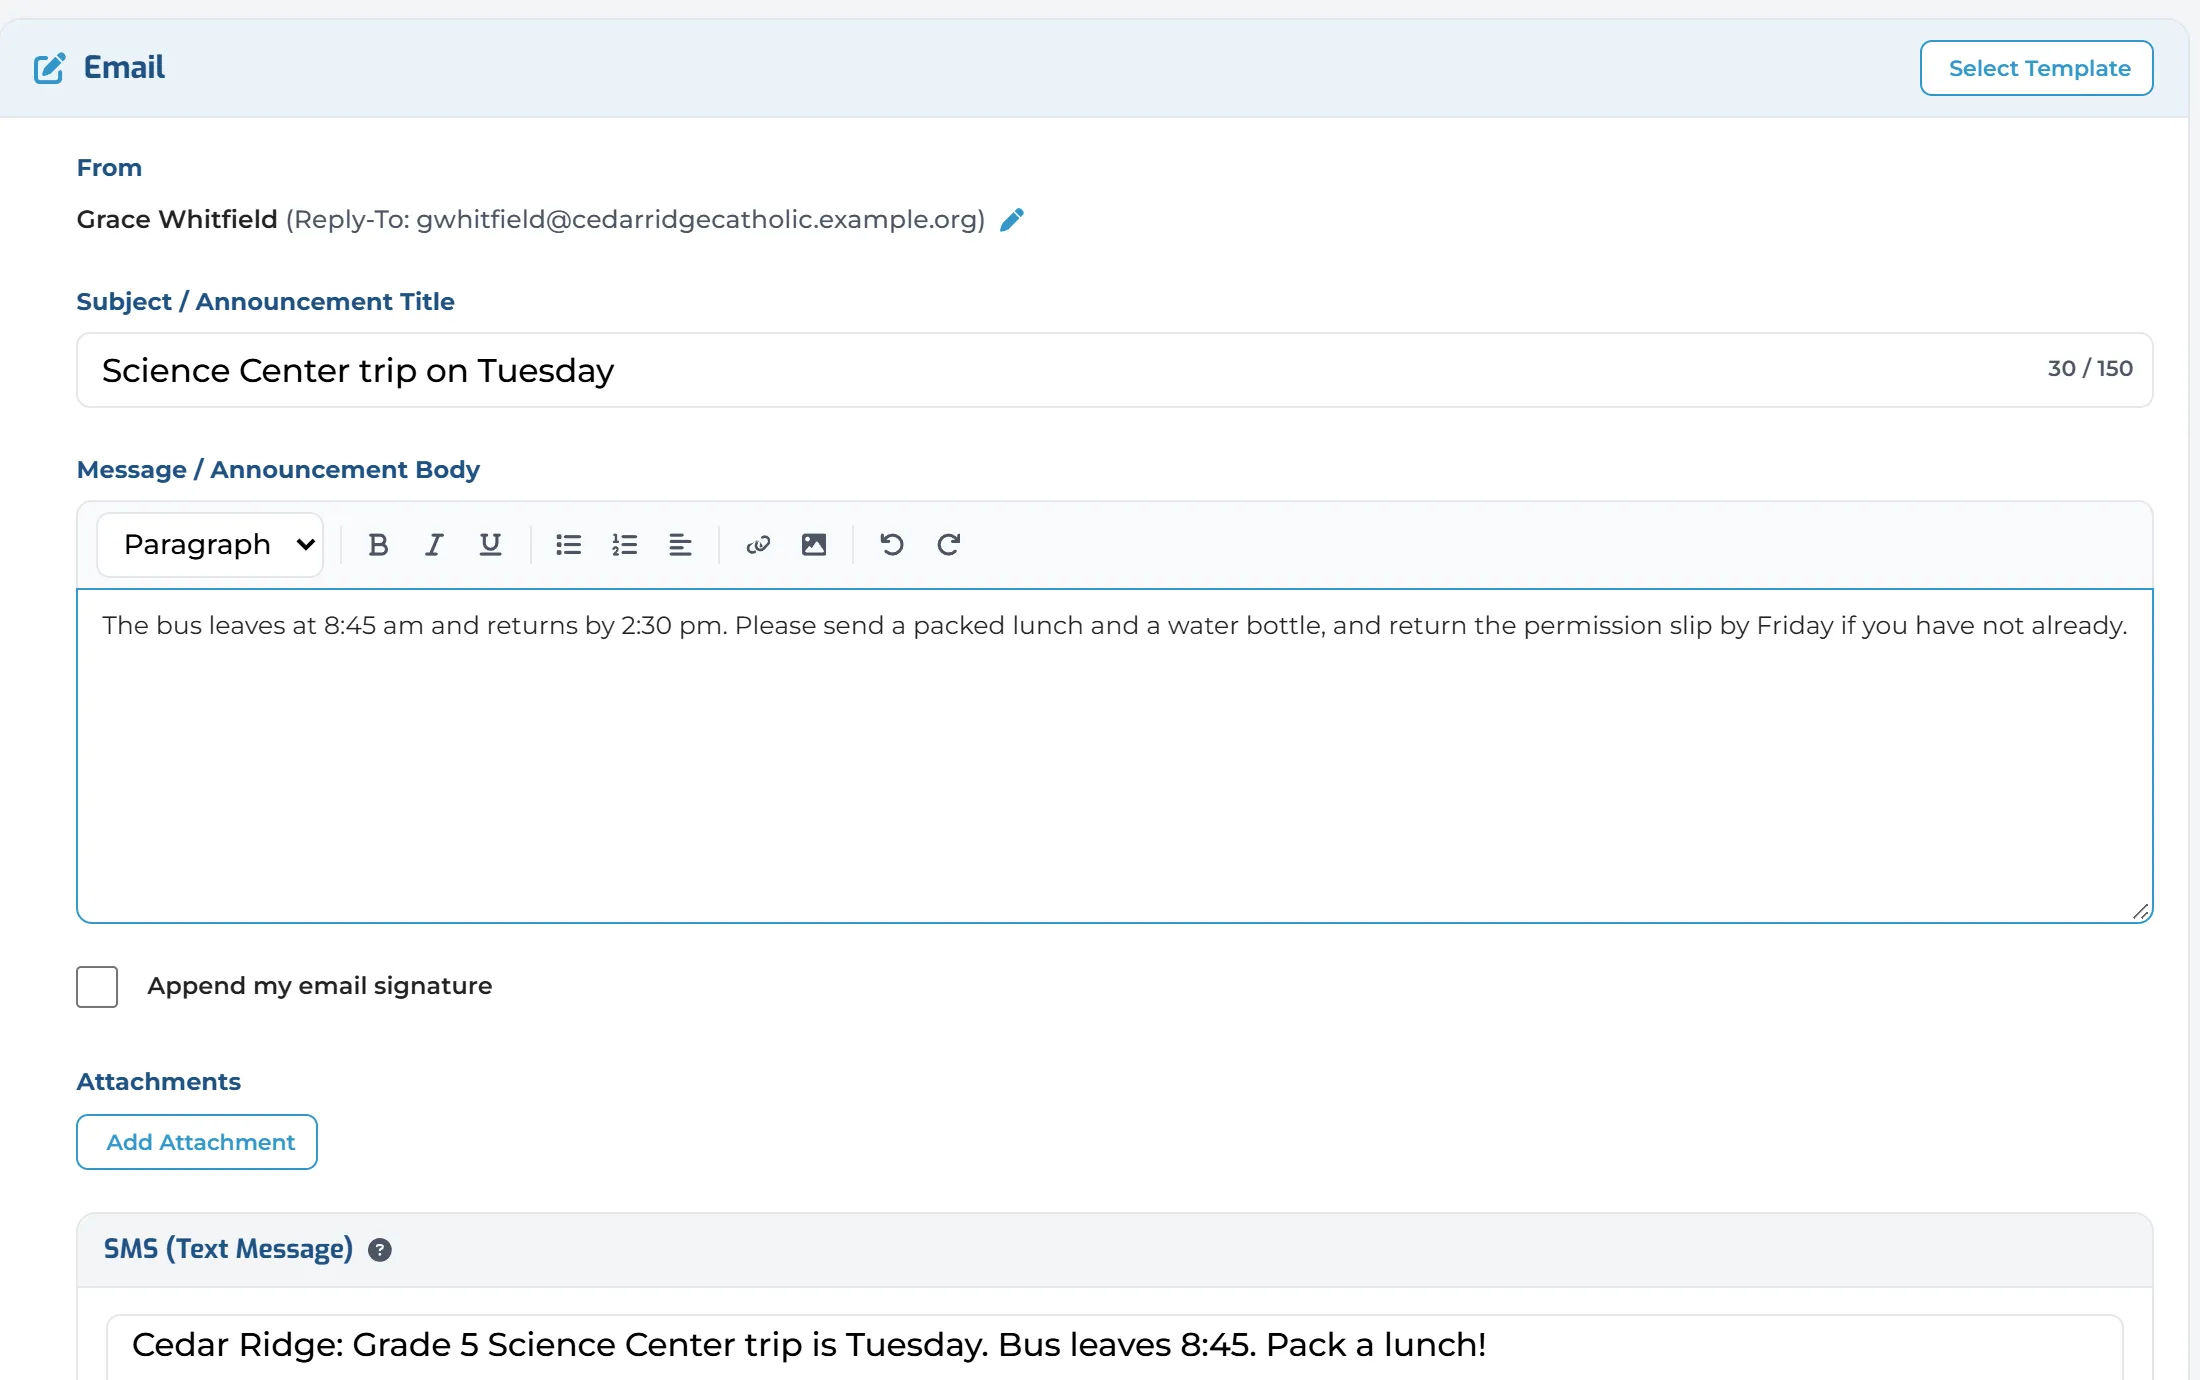Click the Email compose icon in header

click(50, 68)
